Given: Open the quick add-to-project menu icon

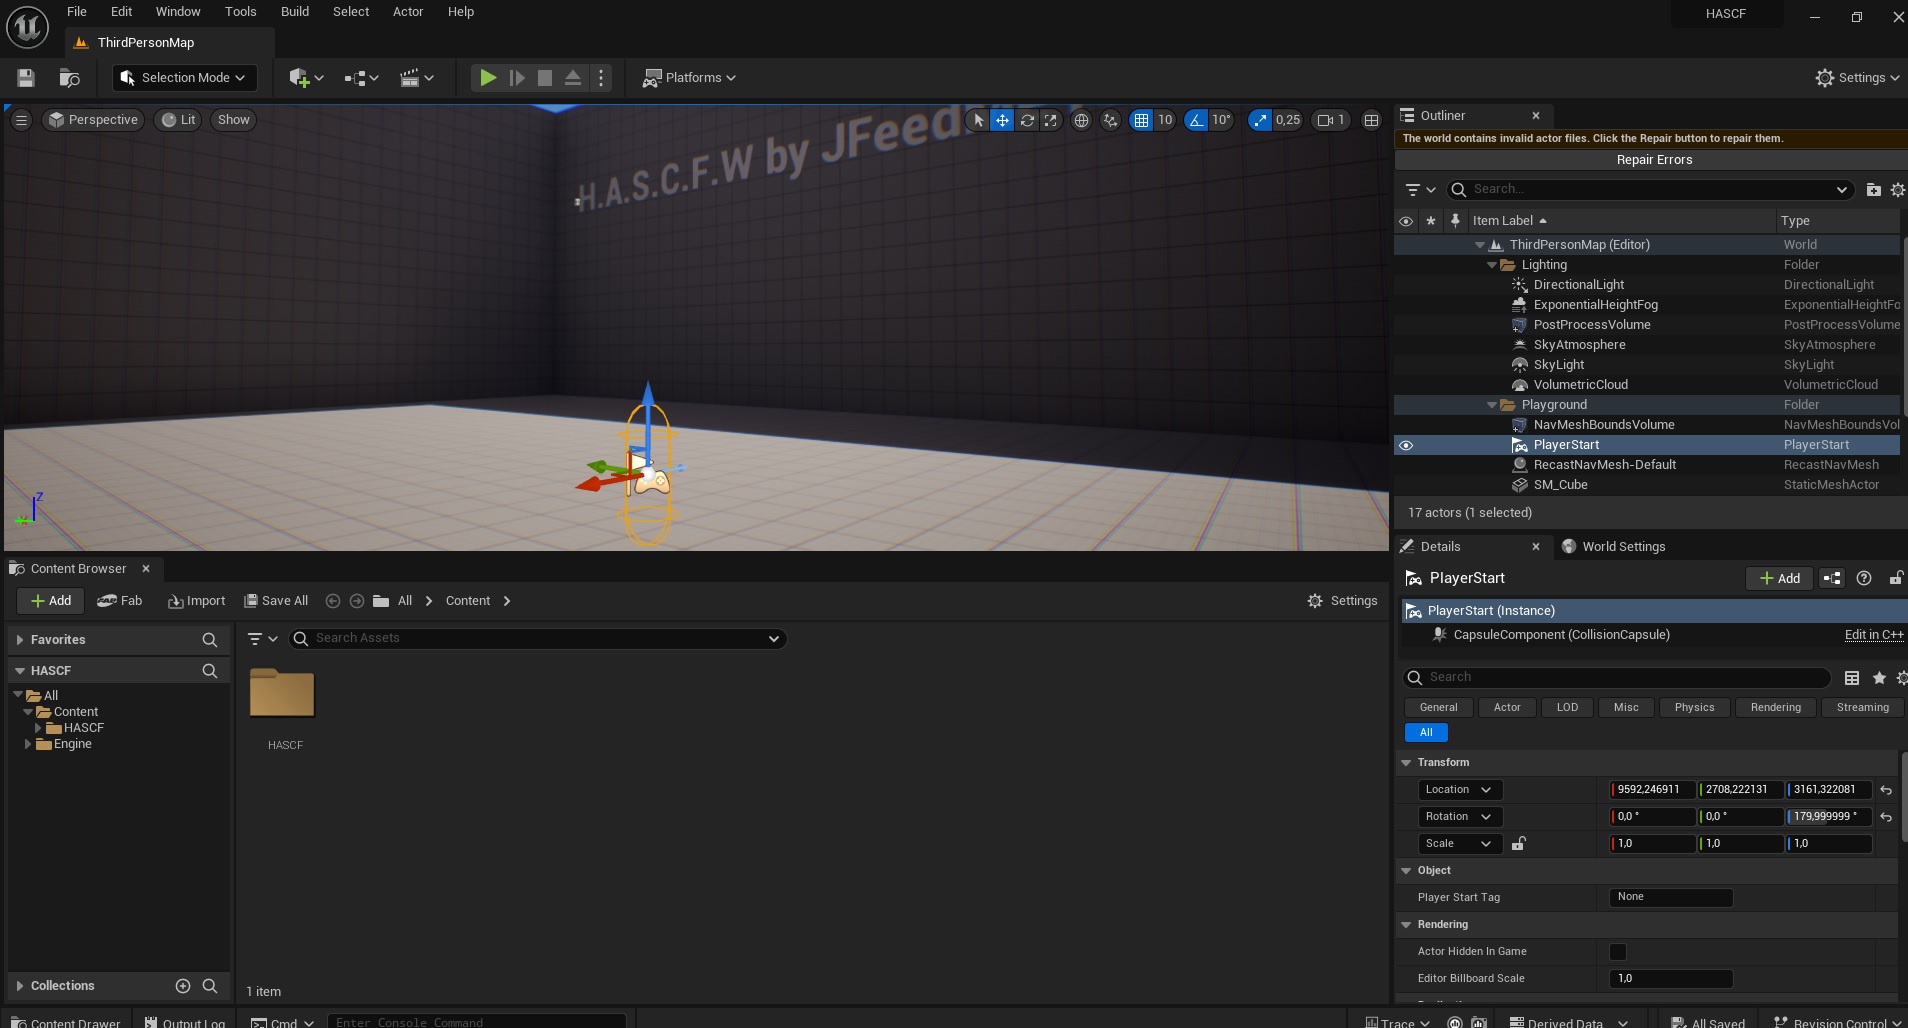Looking at the screenshot, I should coord(306,78).
